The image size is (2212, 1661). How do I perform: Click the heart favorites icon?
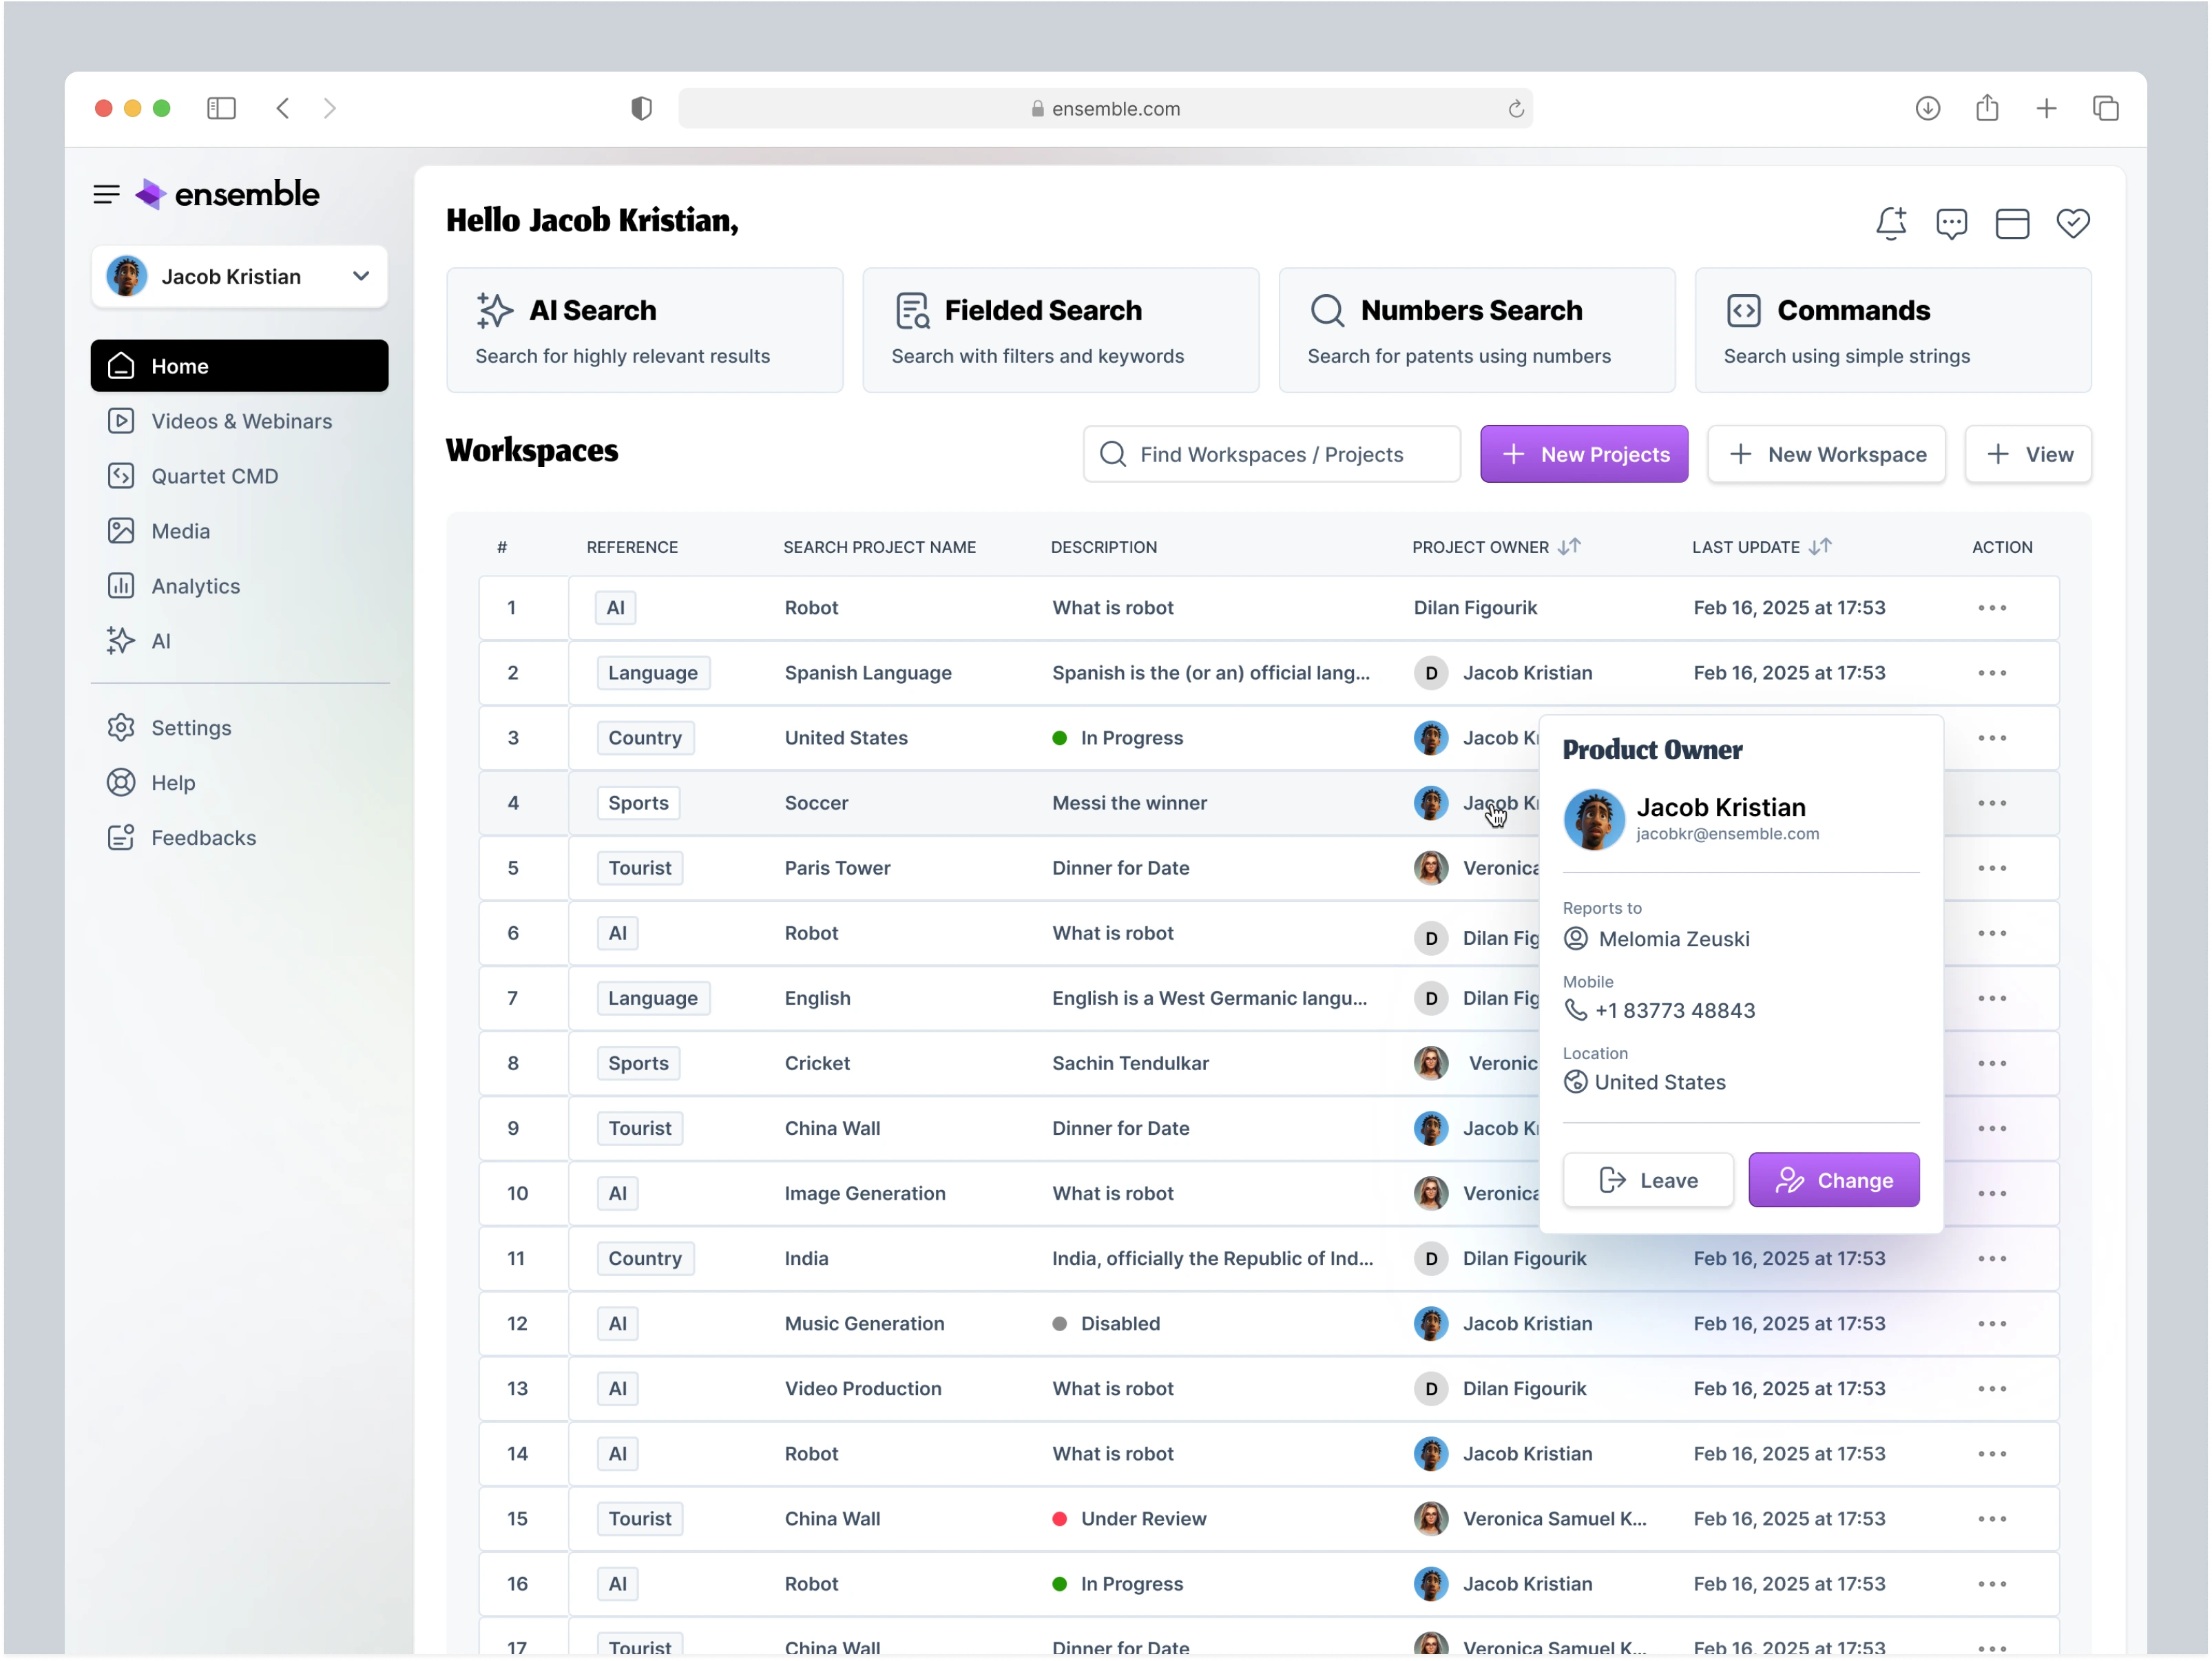(2073, 223)
